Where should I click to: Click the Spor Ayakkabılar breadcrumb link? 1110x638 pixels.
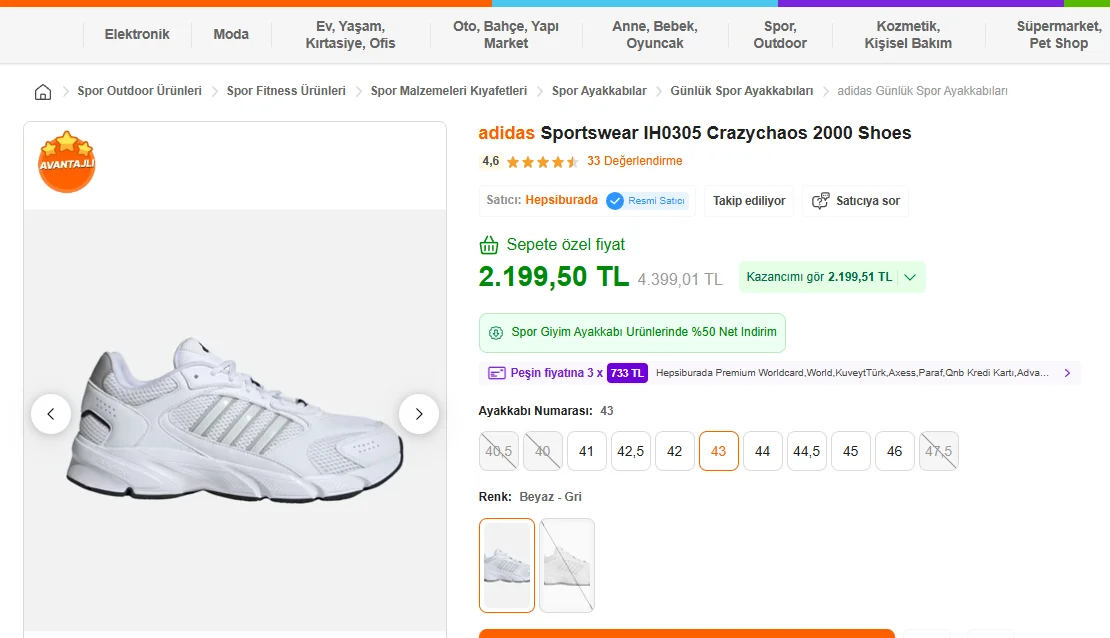pos(599,91)
